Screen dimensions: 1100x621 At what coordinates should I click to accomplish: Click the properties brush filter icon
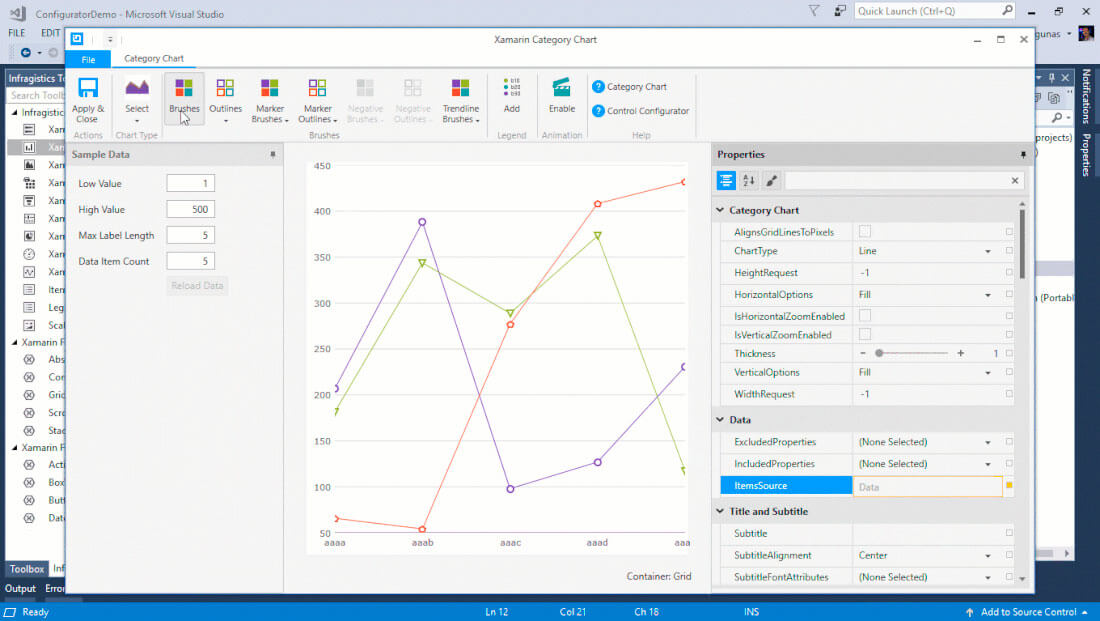click(772, 180)
